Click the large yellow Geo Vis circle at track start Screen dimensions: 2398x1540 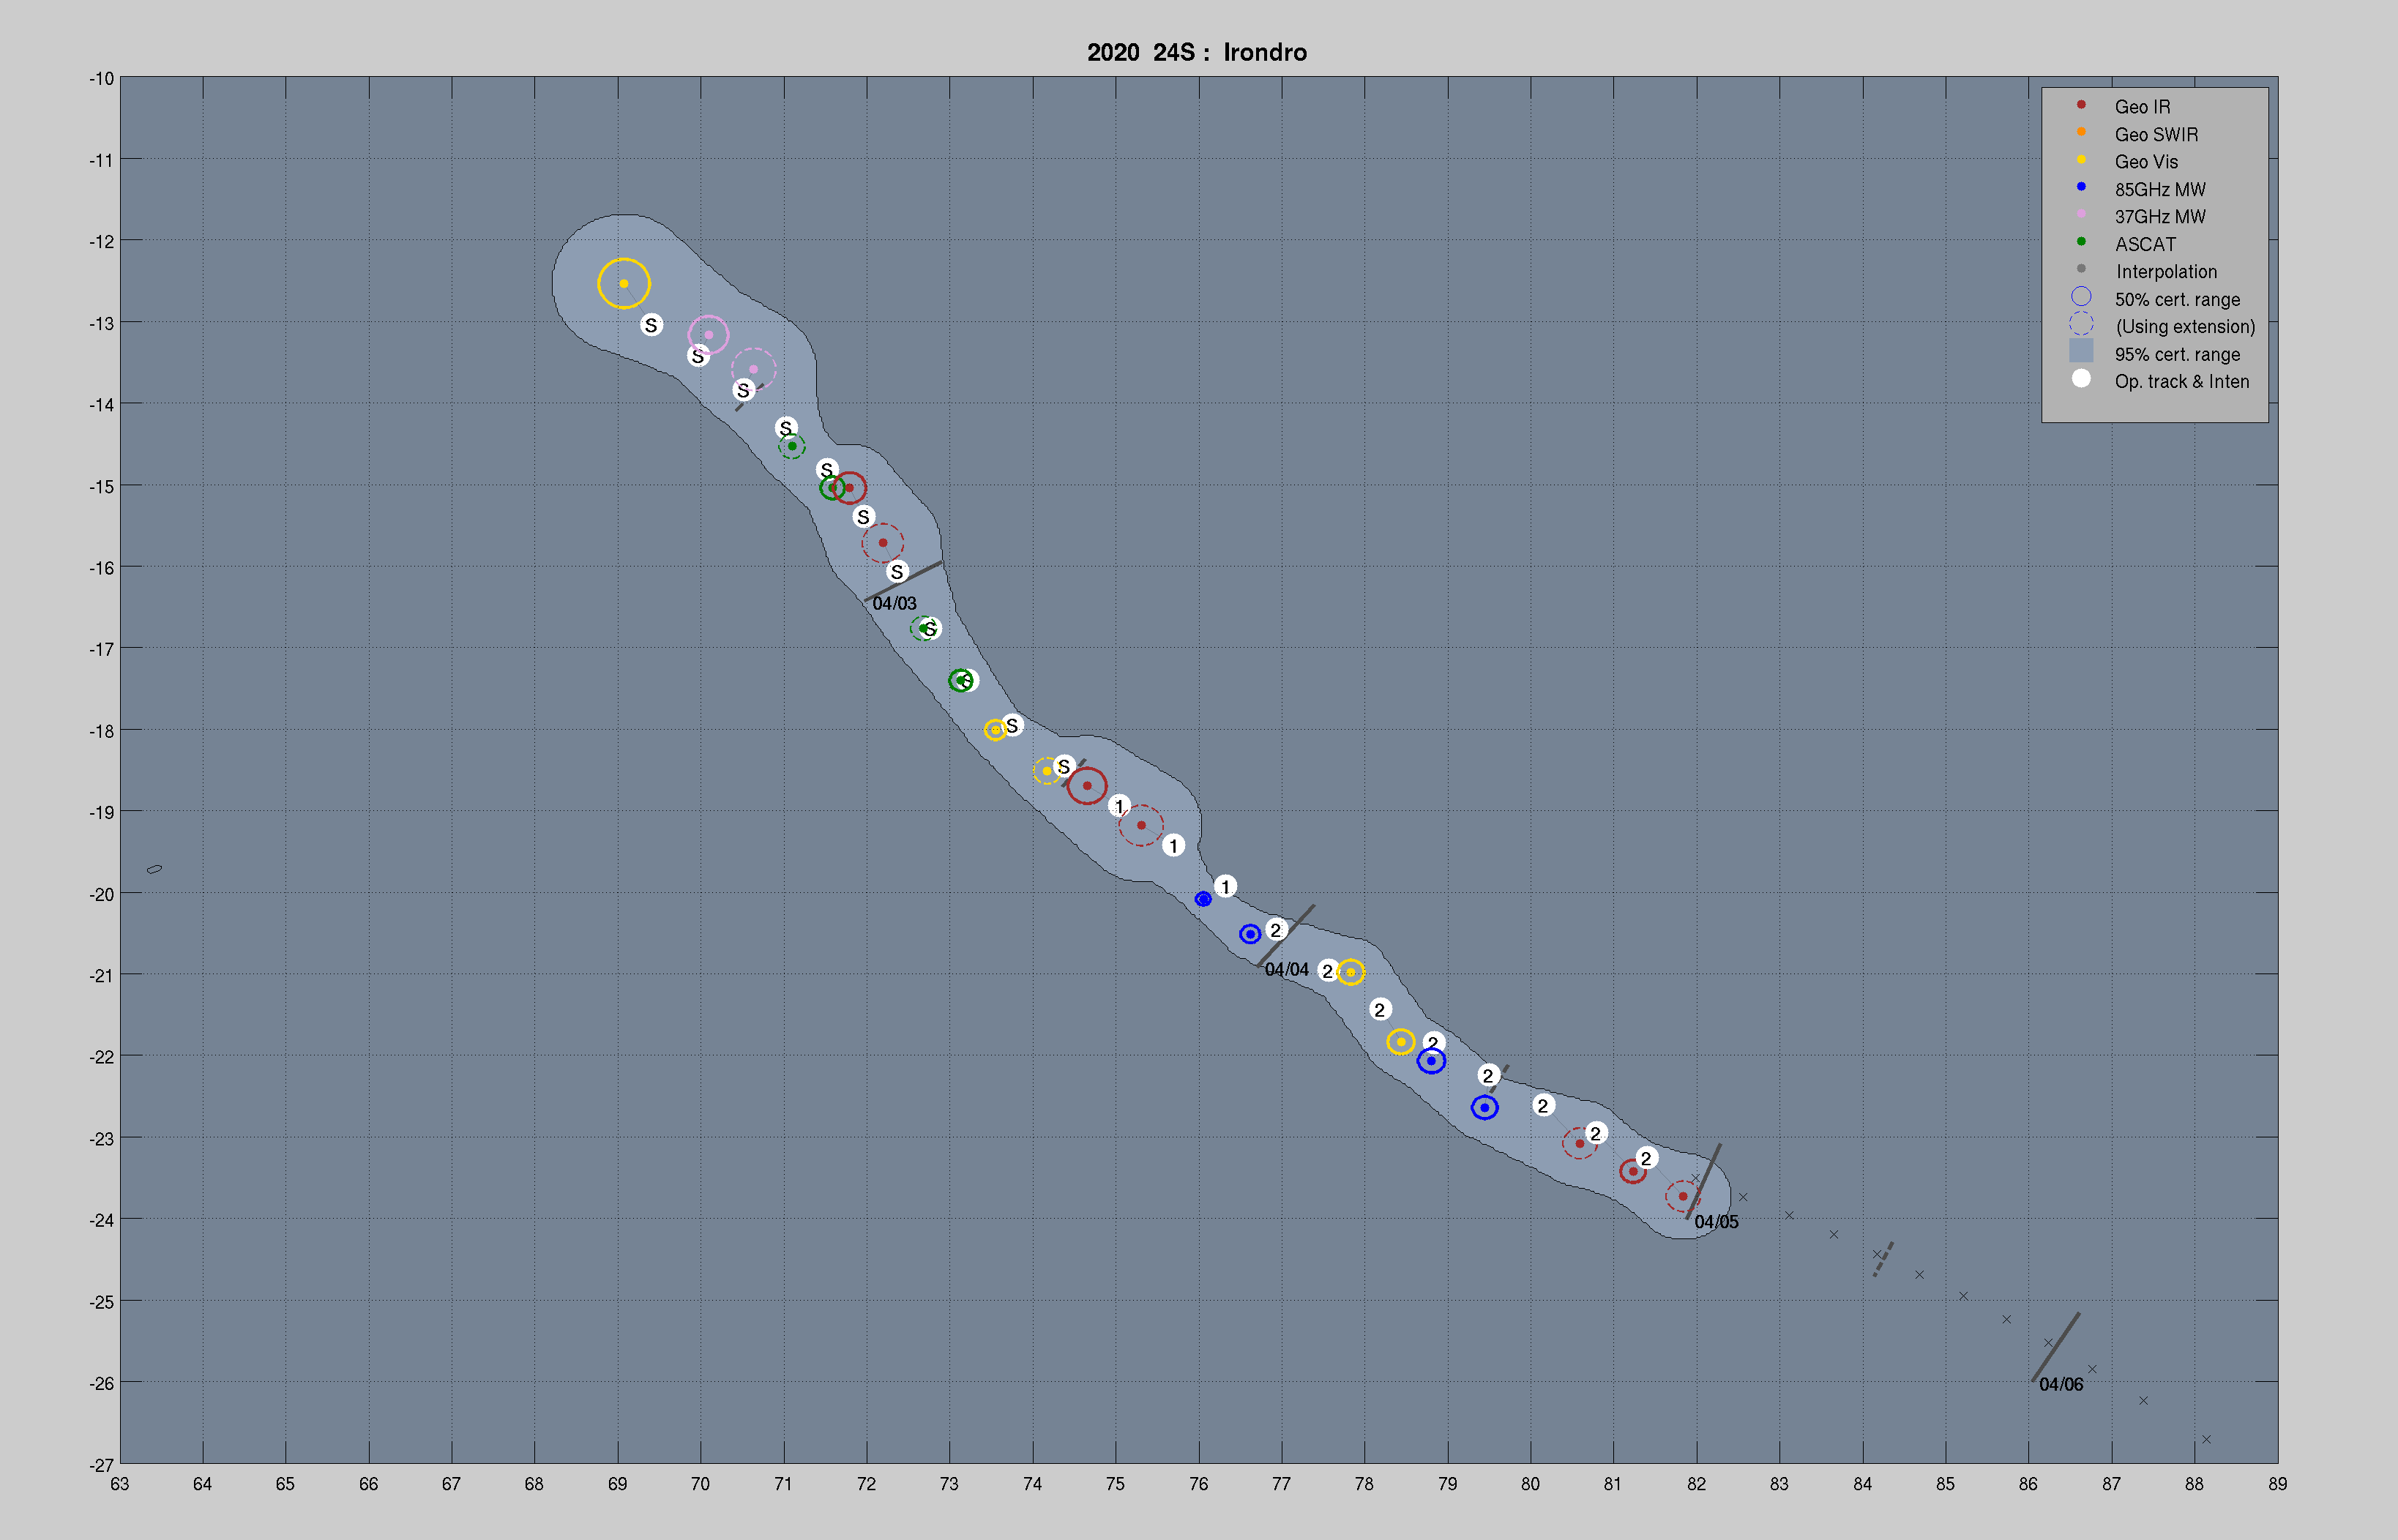623,284
